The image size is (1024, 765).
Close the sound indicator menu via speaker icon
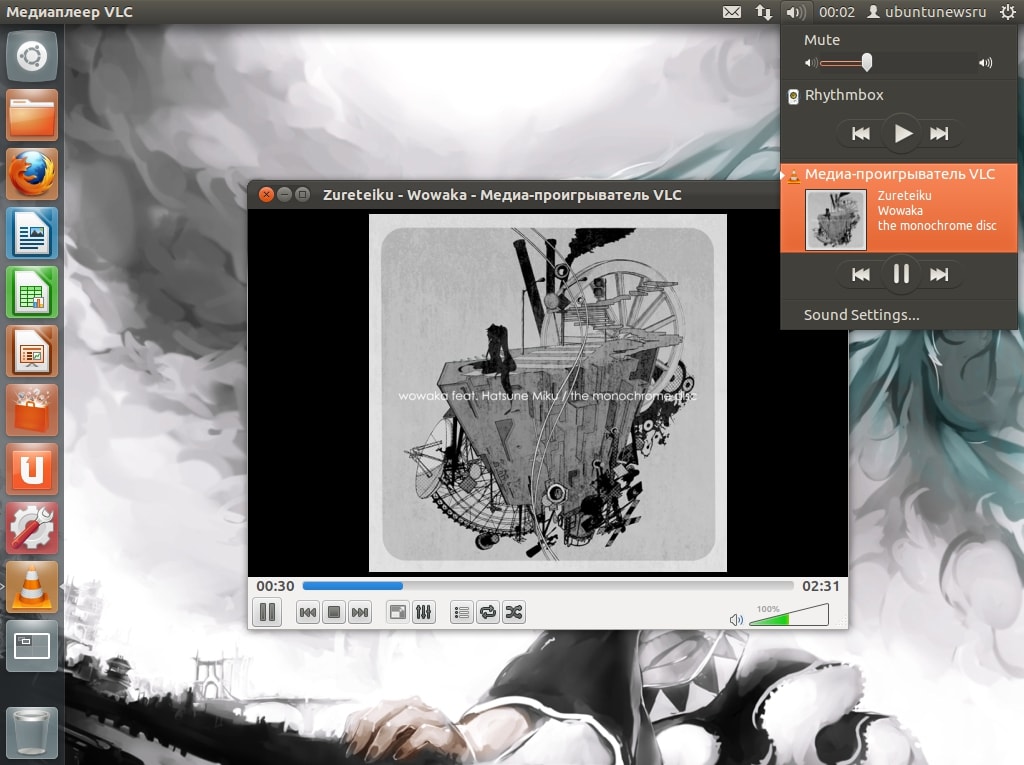(795, 12)
